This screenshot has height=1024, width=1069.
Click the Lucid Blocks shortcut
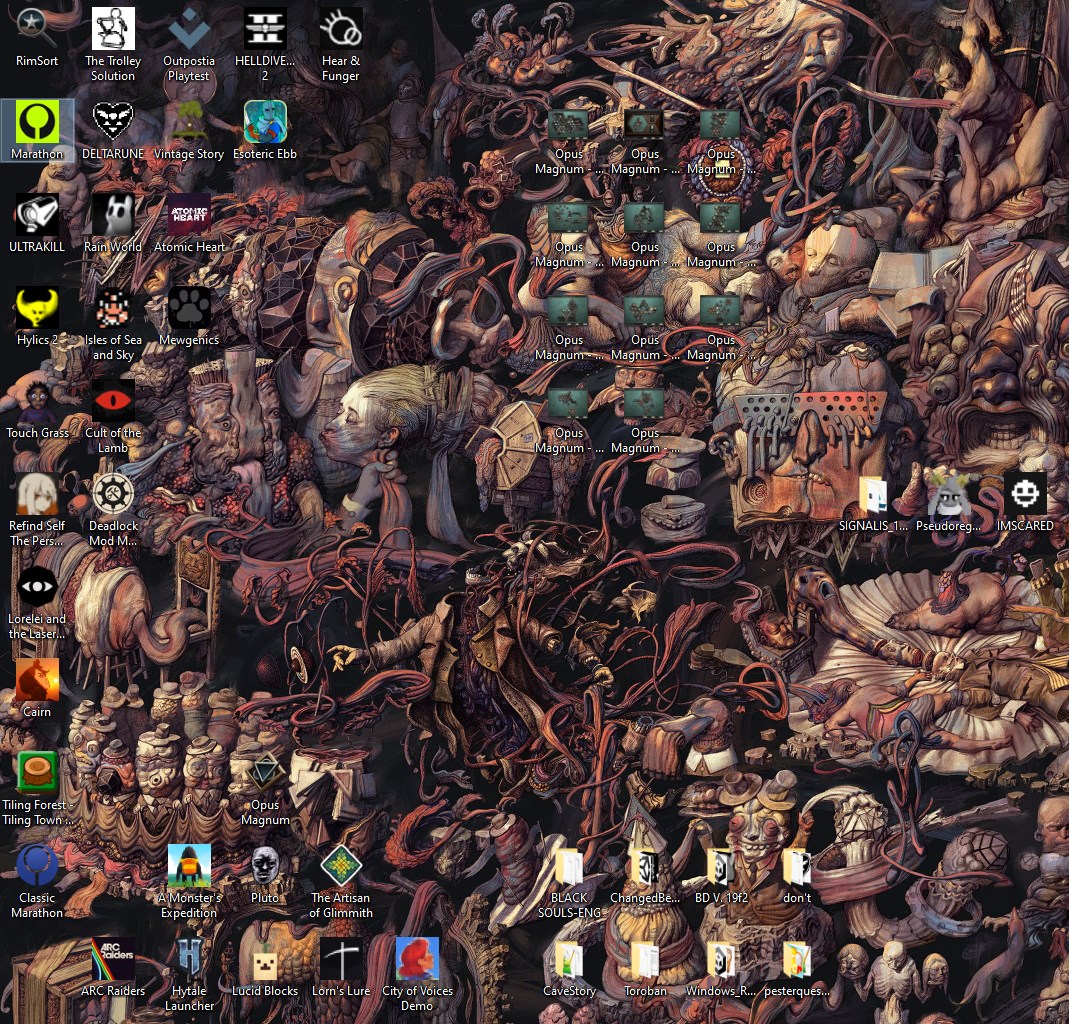coord(265,959)
